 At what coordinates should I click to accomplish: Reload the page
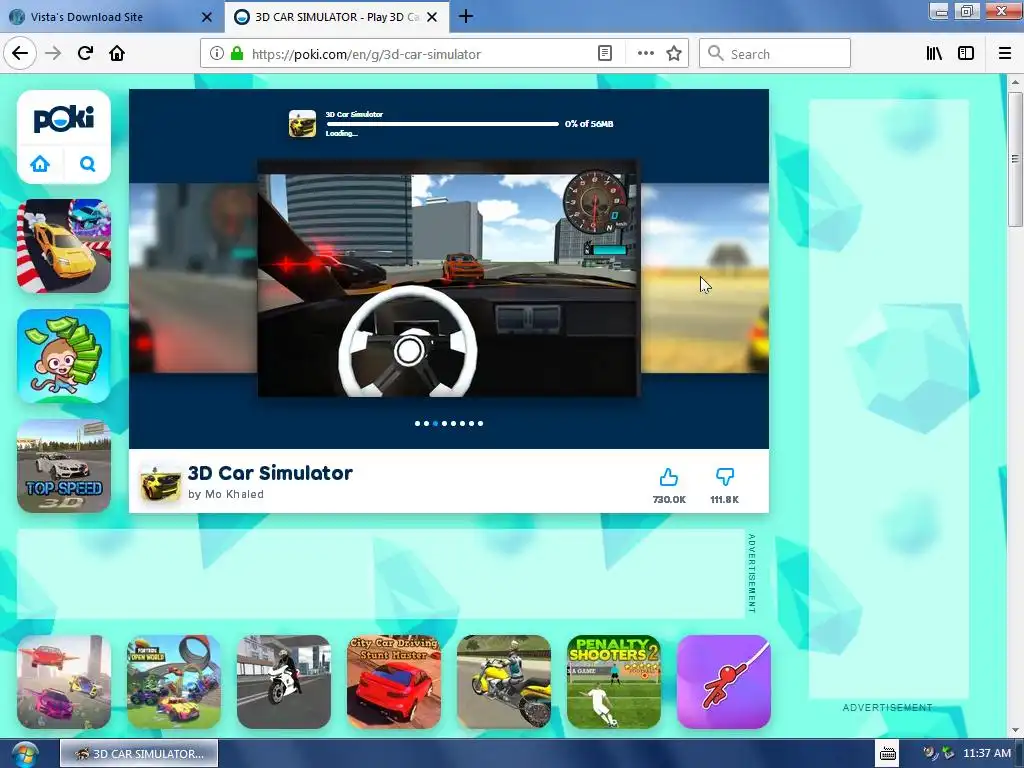coord(85,53)
